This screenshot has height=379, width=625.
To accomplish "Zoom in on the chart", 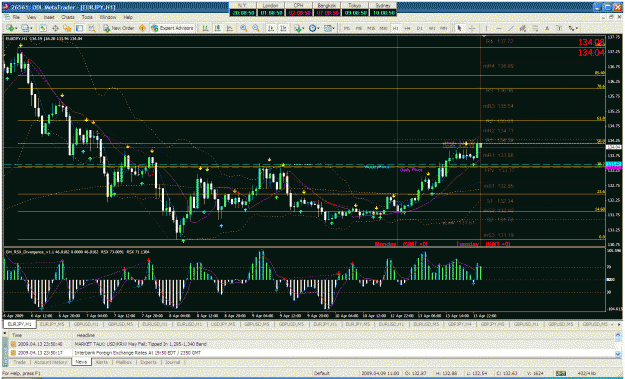I will coord(244,28).
